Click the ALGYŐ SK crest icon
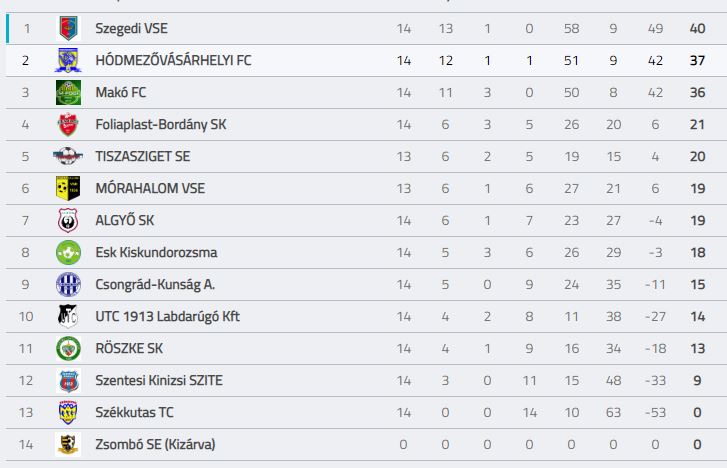The image size is (727, 468). [x=68, y=220]
